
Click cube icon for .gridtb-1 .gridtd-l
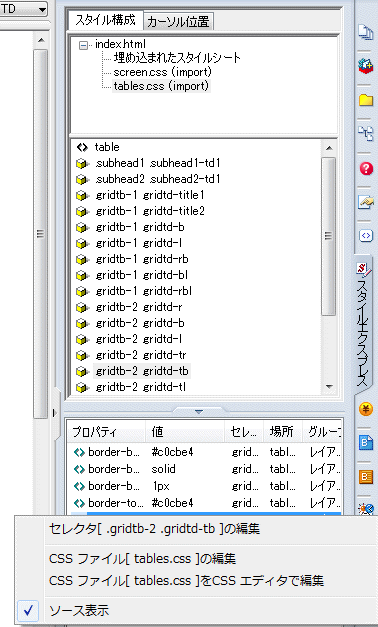pos(82,244)
